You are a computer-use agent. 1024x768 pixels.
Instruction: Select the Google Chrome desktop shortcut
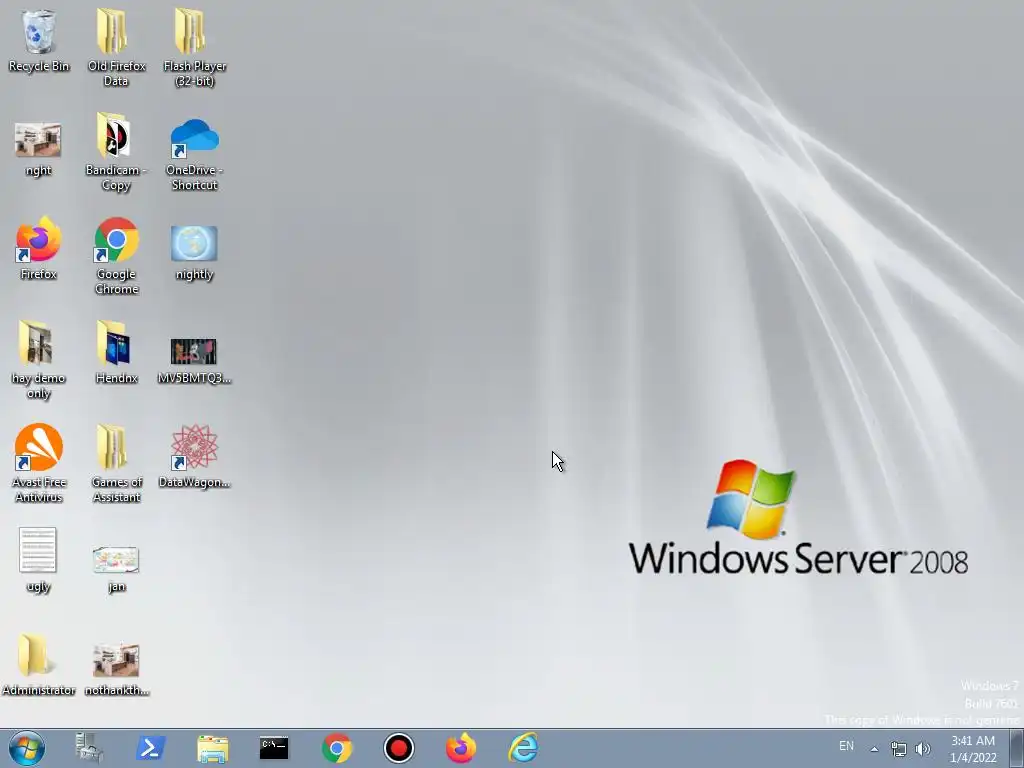coord(116,256)
